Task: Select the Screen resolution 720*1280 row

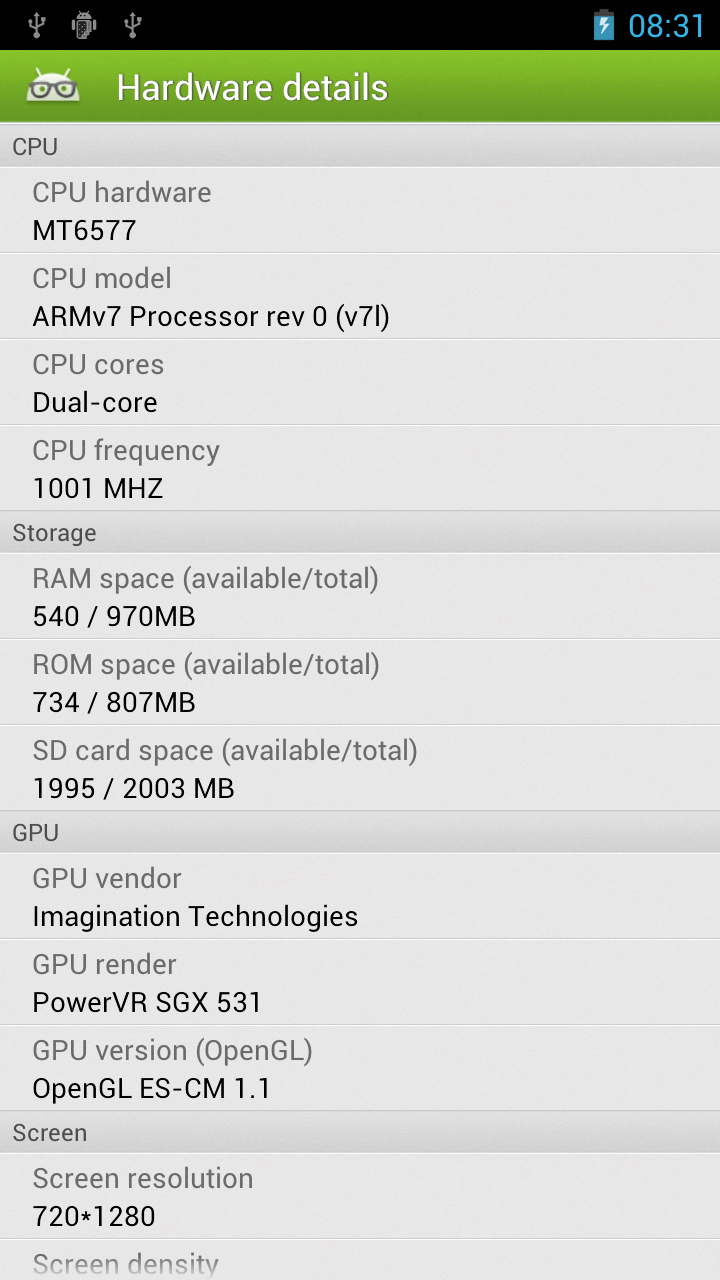Action: (x=360, y=1196)
